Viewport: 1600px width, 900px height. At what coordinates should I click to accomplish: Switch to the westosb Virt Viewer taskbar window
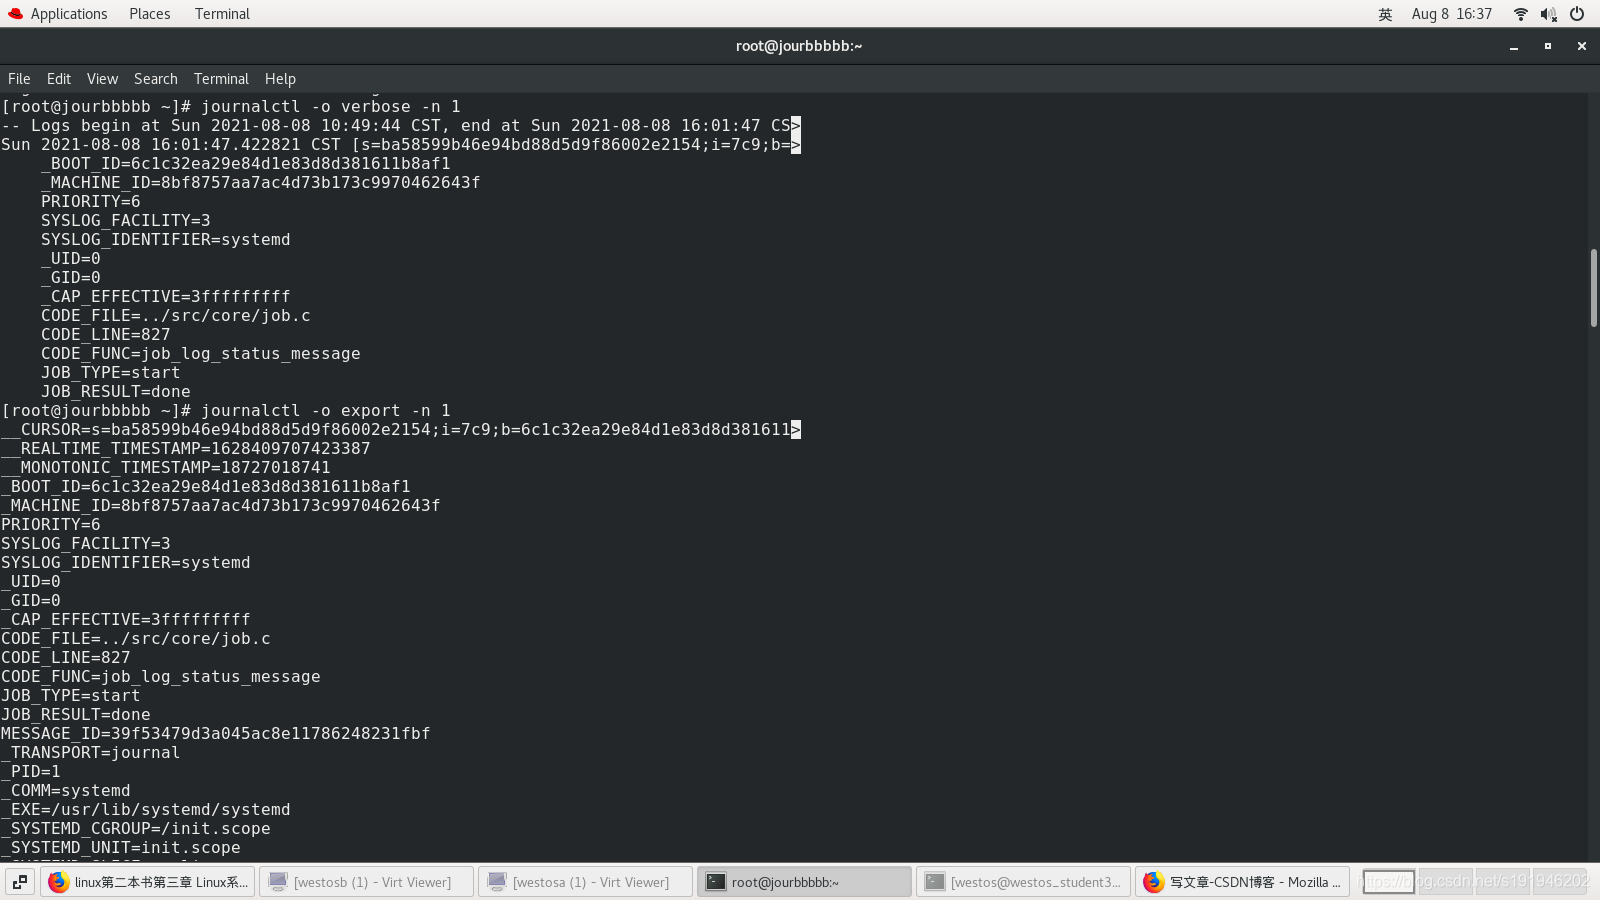pos(366,882)
